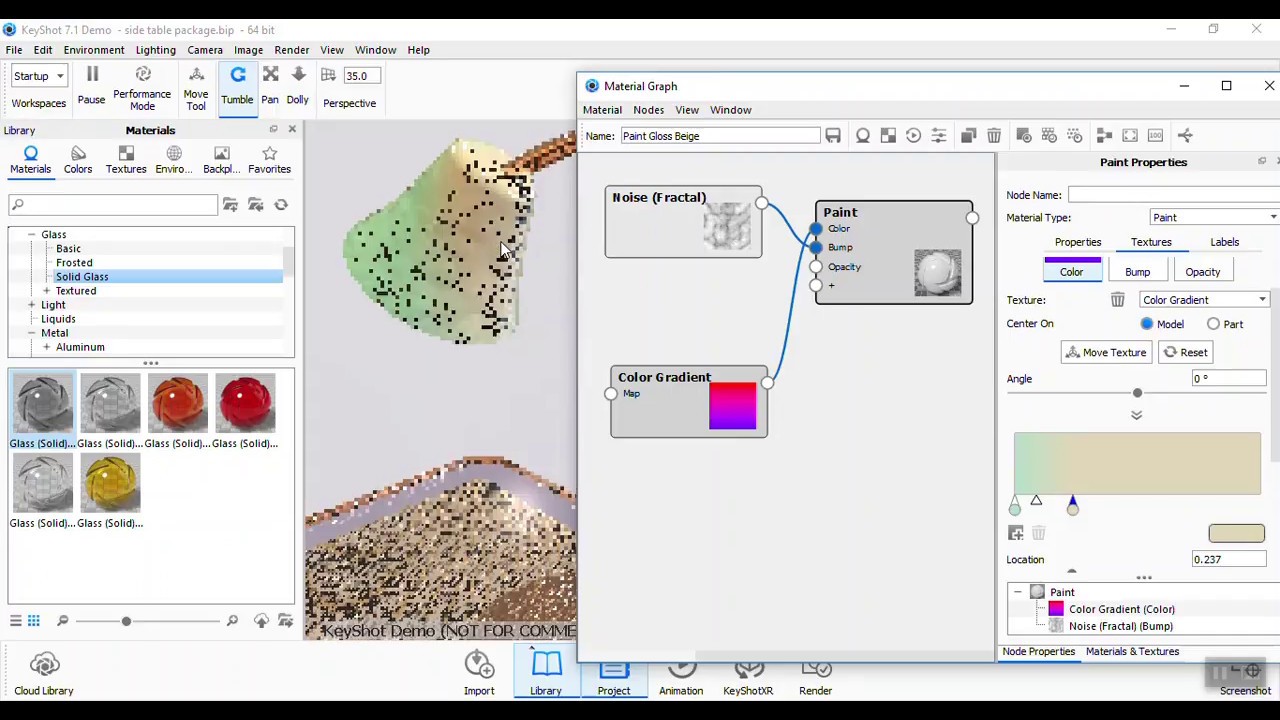Select the Model center-on radio button

coord(1146,324)
